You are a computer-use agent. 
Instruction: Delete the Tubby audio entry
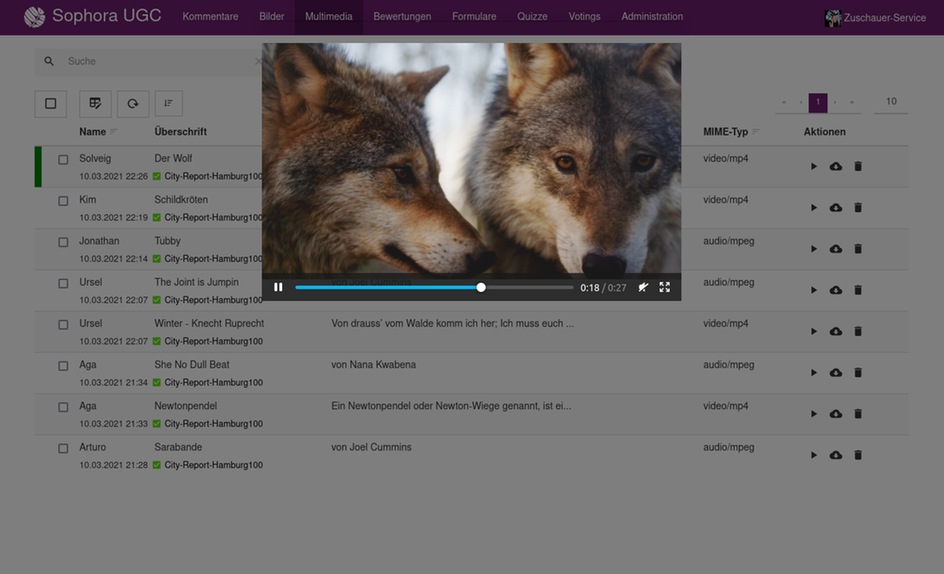pos(858,249)
